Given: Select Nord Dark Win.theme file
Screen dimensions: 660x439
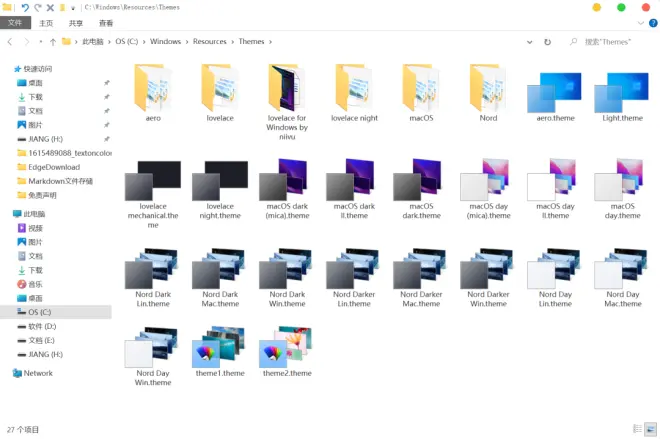Looking at the screenshot, I should pyautogui.click(x=287, y=278).
